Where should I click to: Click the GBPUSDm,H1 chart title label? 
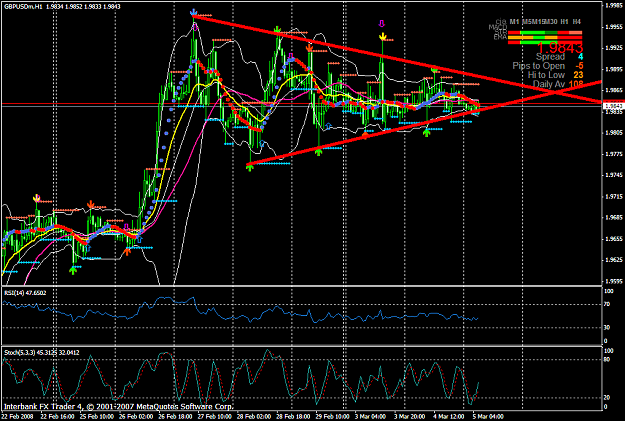(x=23, y=6)
